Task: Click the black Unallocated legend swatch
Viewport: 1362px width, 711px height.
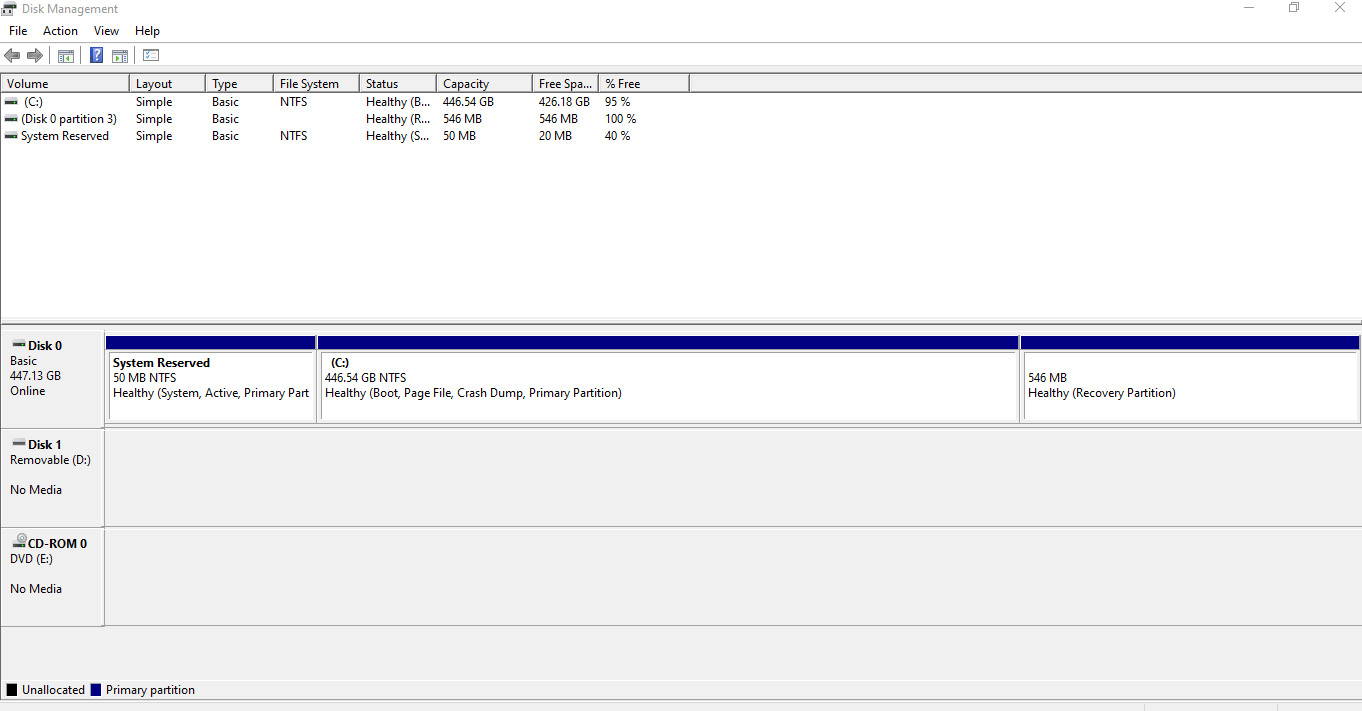Action: 12,690
